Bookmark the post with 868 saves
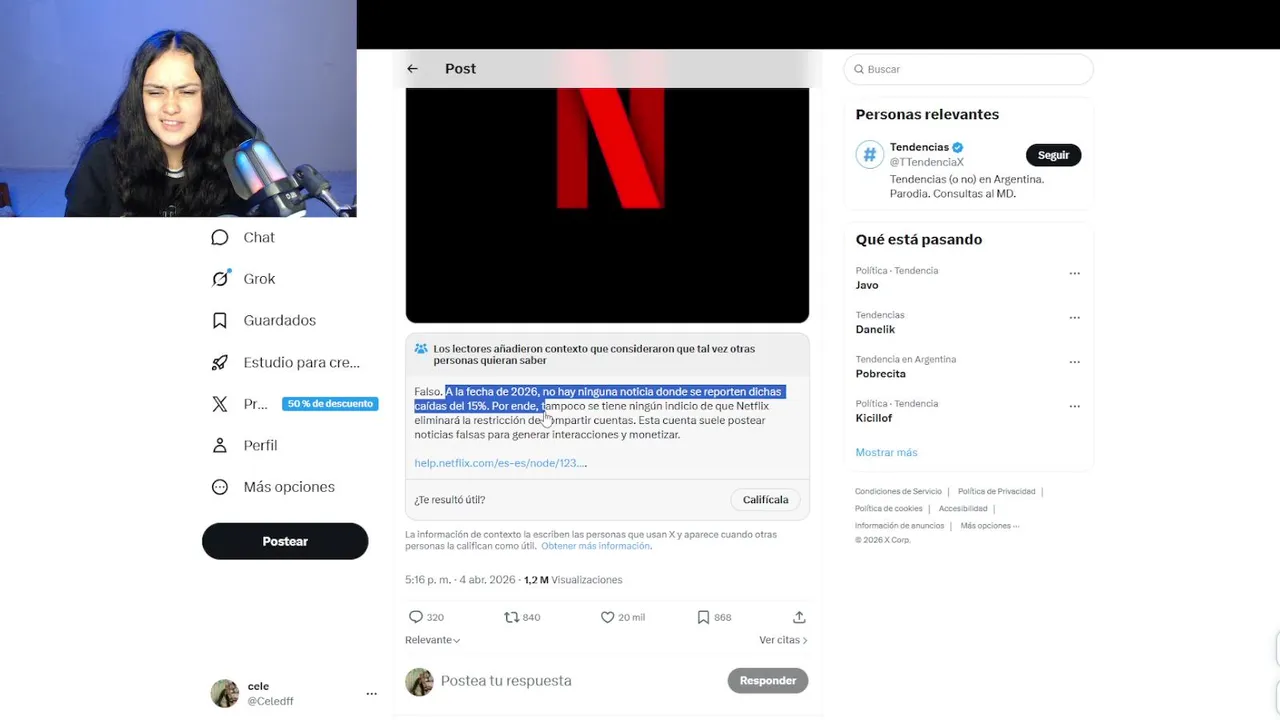The height and width of the screenshot is (720, 1280). 703,617
